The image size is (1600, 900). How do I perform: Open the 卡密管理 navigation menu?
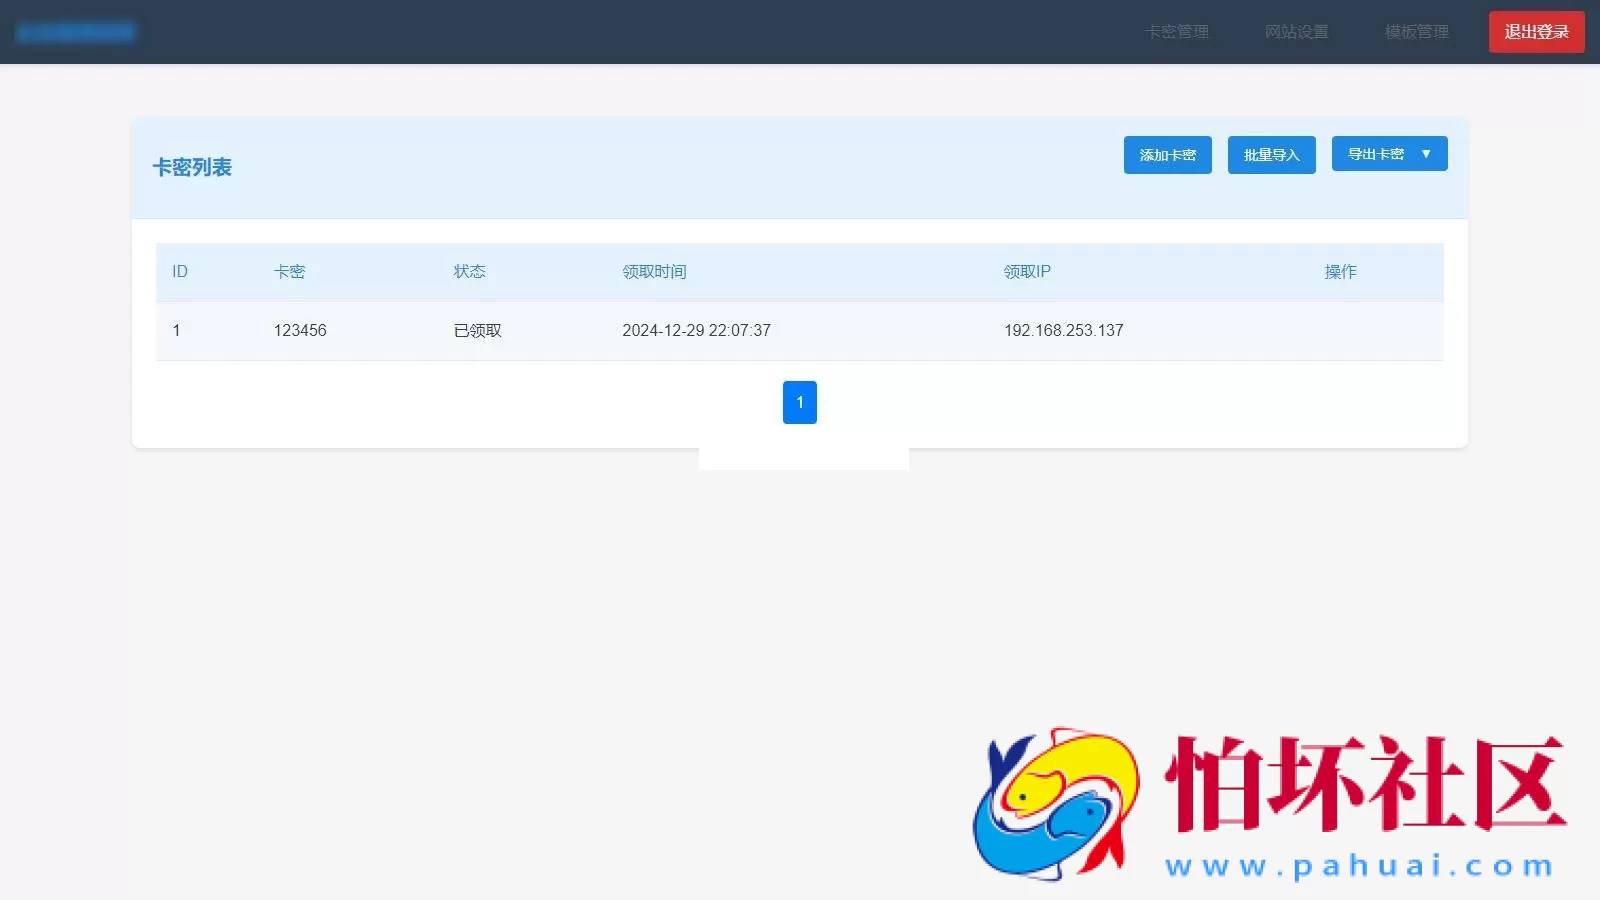(x=1177, y=32)
